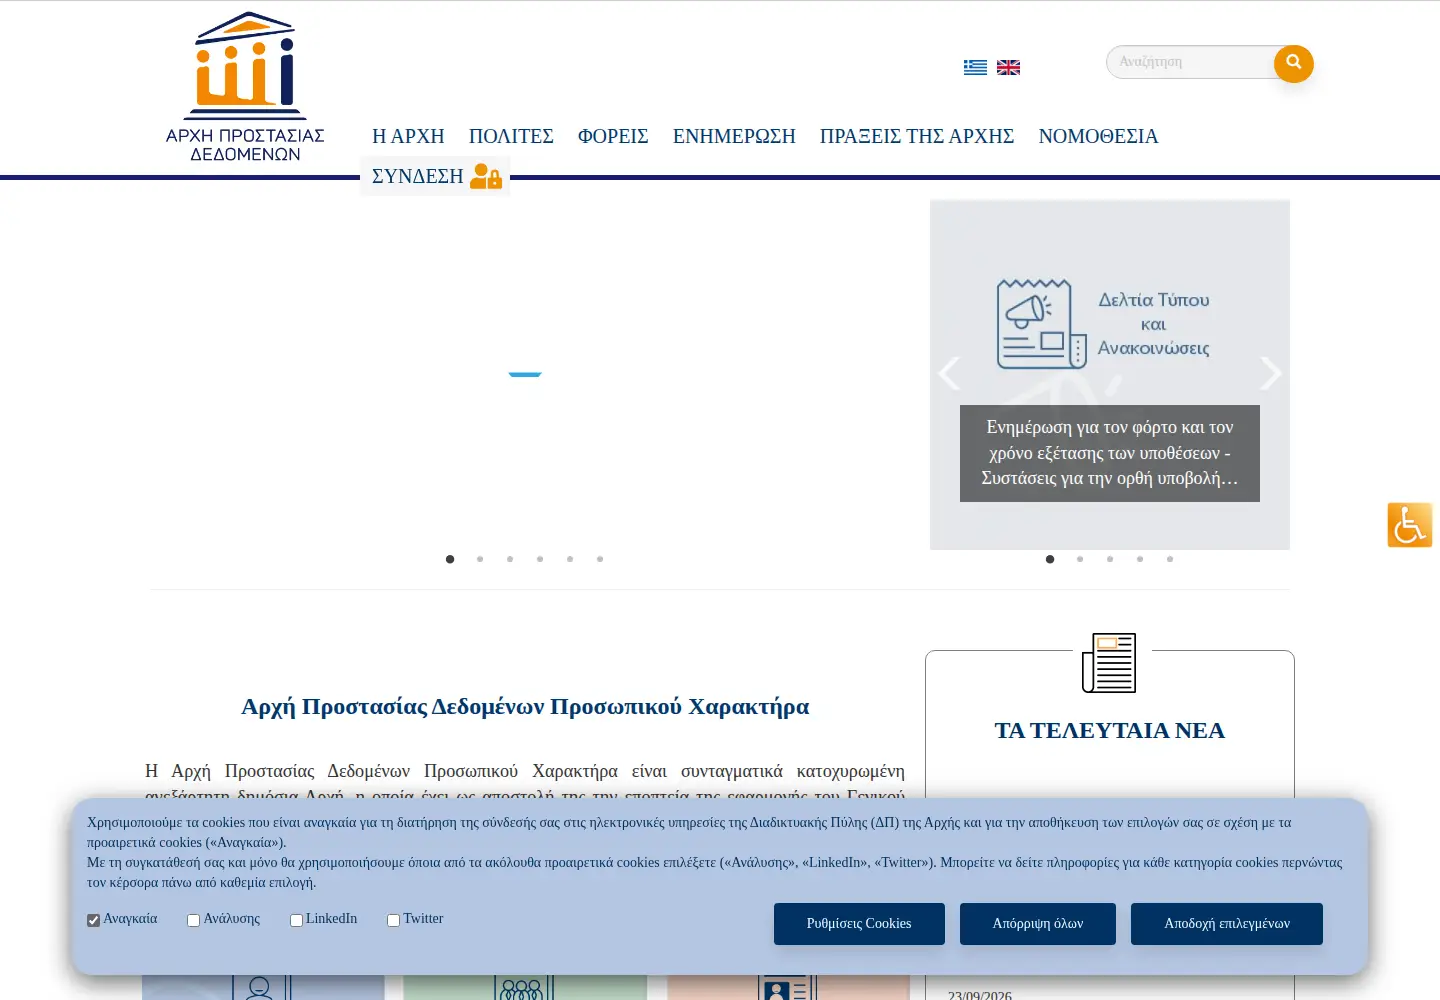Focus the Αναζήτηση search field
1440x1000 pixels.
click(x=1192, y=62)
